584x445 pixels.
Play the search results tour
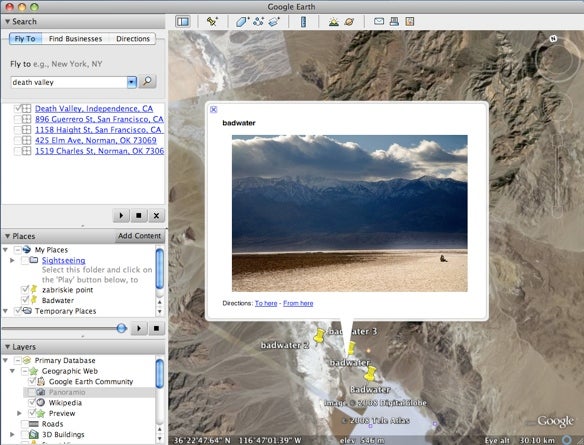pos(121,215)
